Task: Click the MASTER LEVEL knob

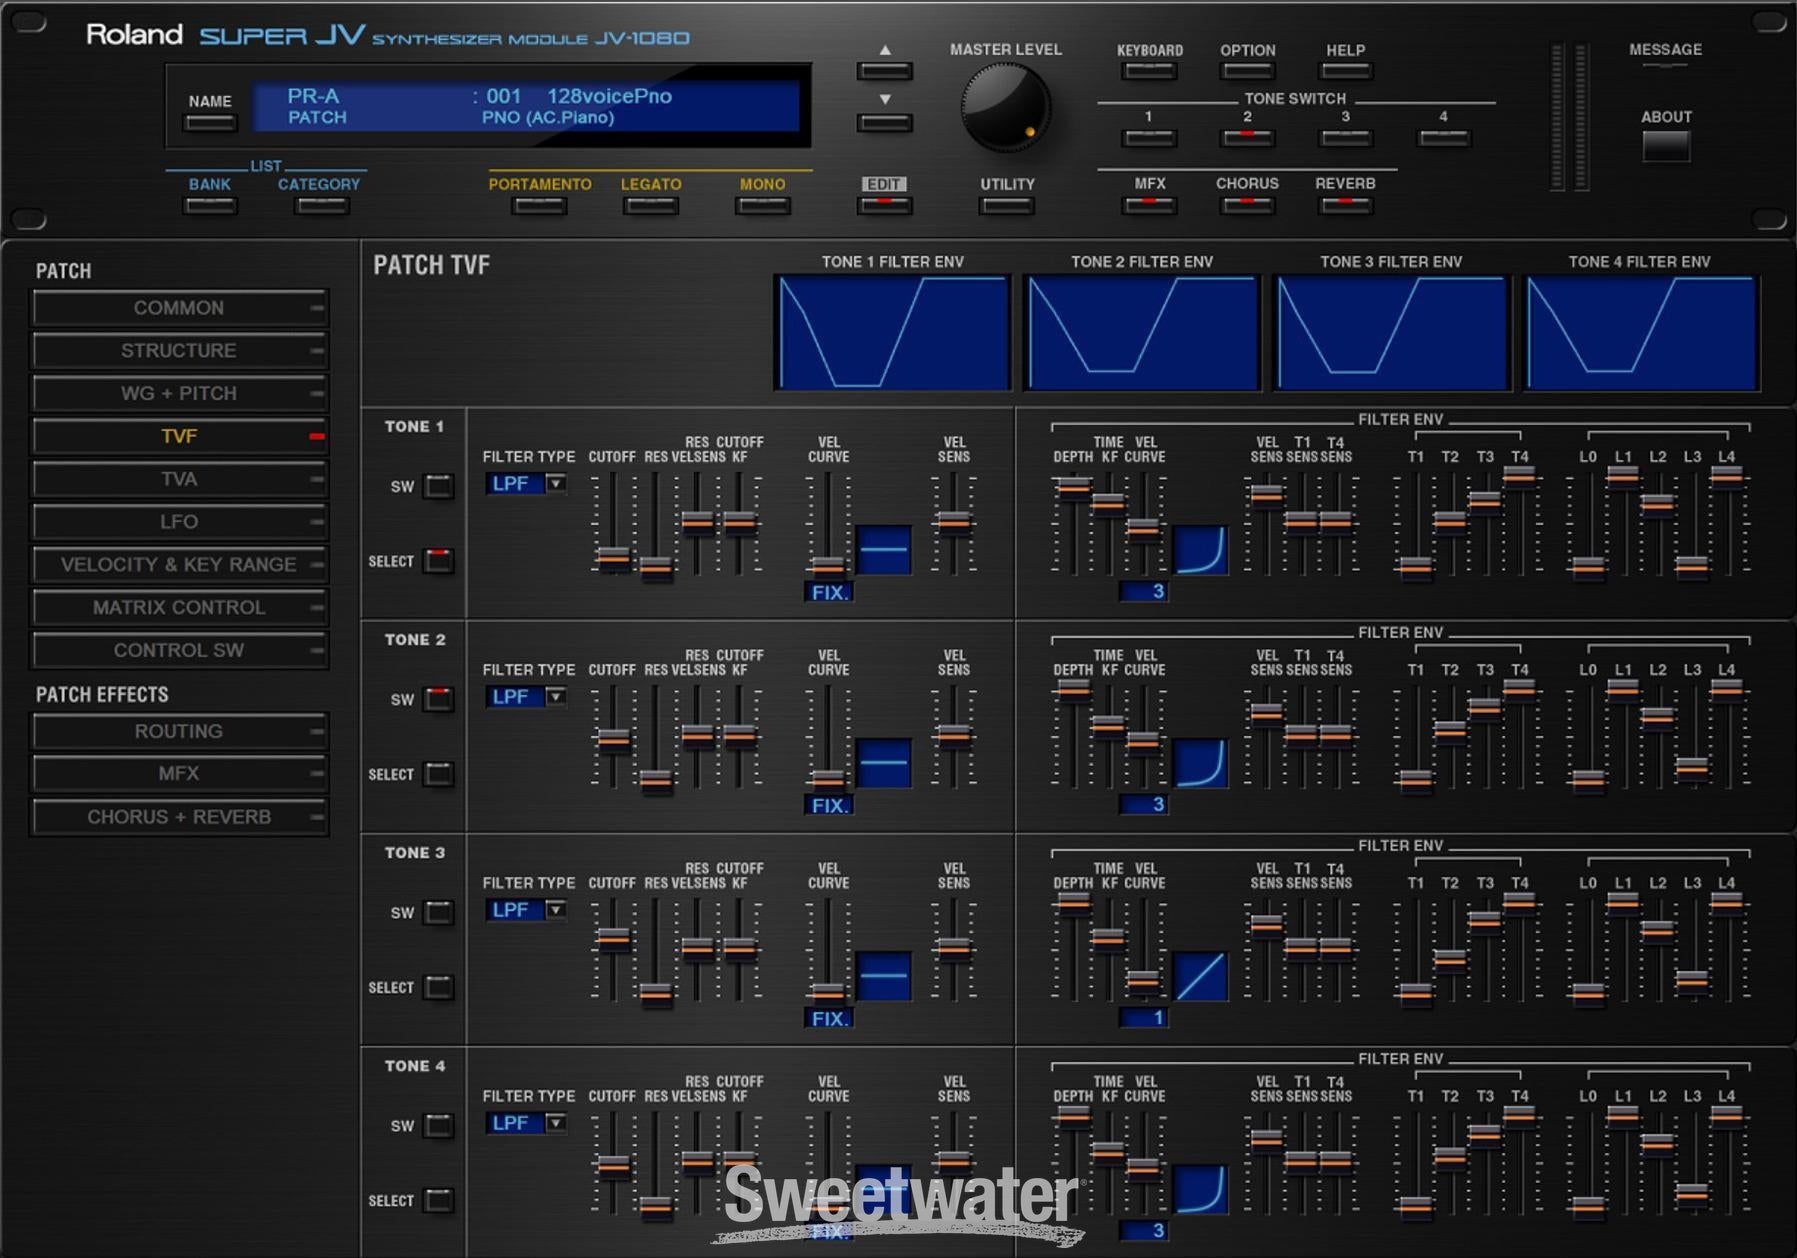Action: (x=1005, y=108)
